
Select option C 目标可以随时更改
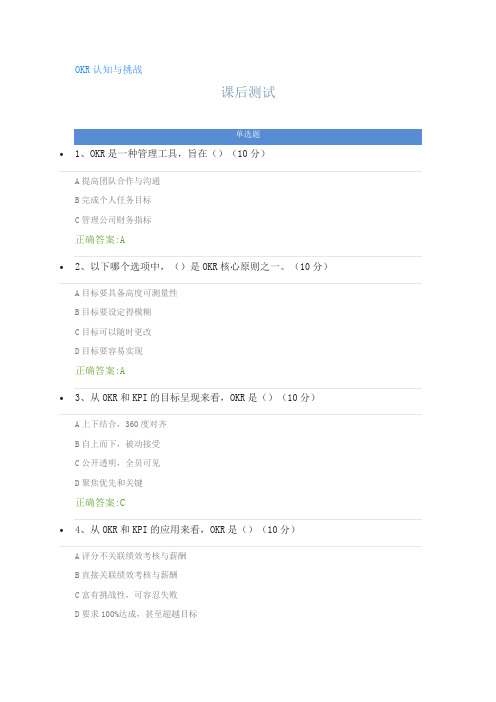[113, 332]
